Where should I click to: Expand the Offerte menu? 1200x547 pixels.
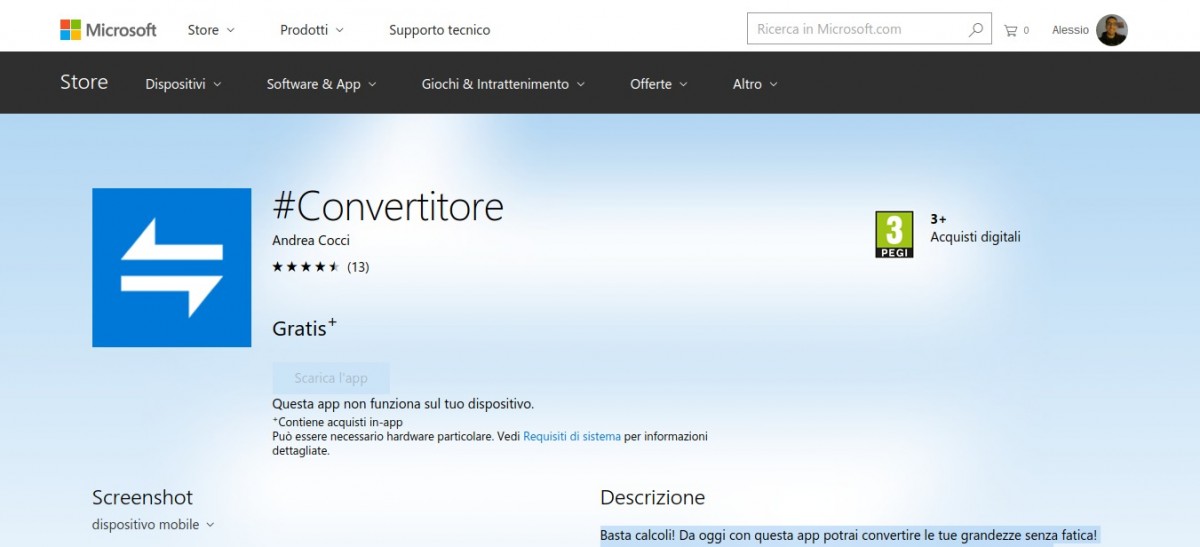point(659,84)
